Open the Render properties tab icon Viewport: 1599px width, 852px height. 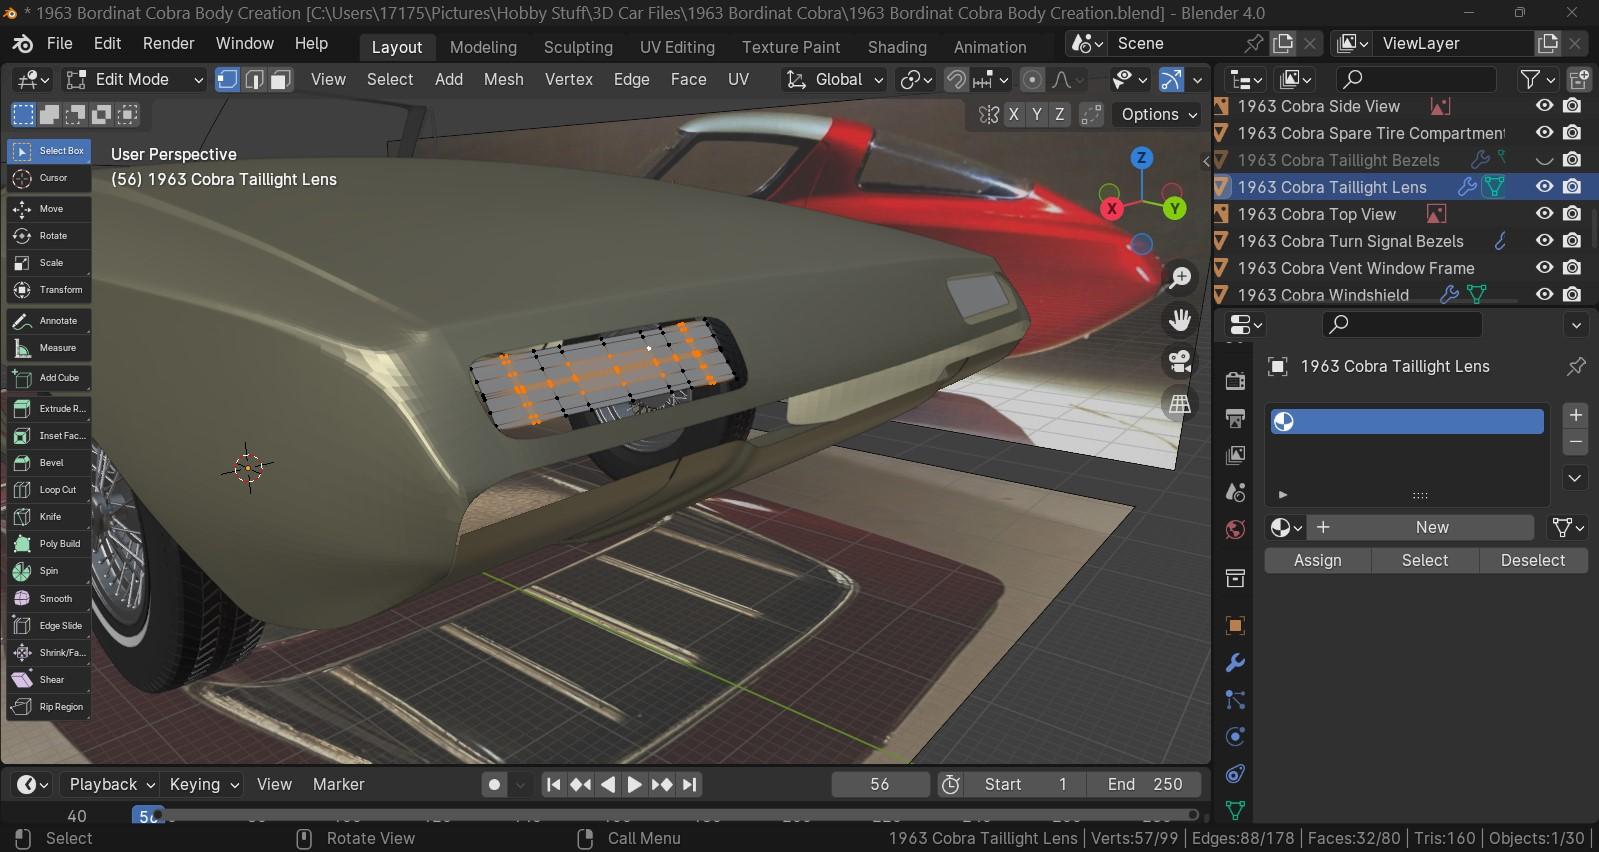pos(1235,381)
